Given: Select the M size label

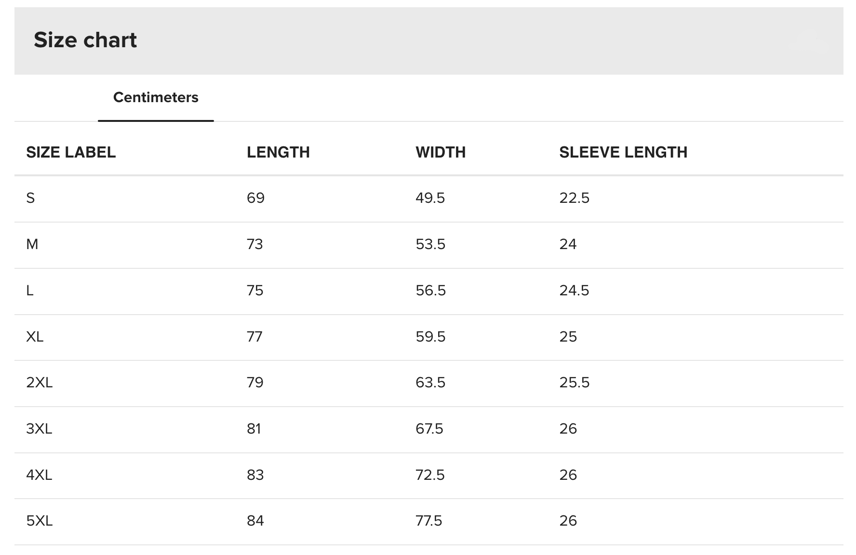Looking at the screenshot, I should (x=32, y=244).
